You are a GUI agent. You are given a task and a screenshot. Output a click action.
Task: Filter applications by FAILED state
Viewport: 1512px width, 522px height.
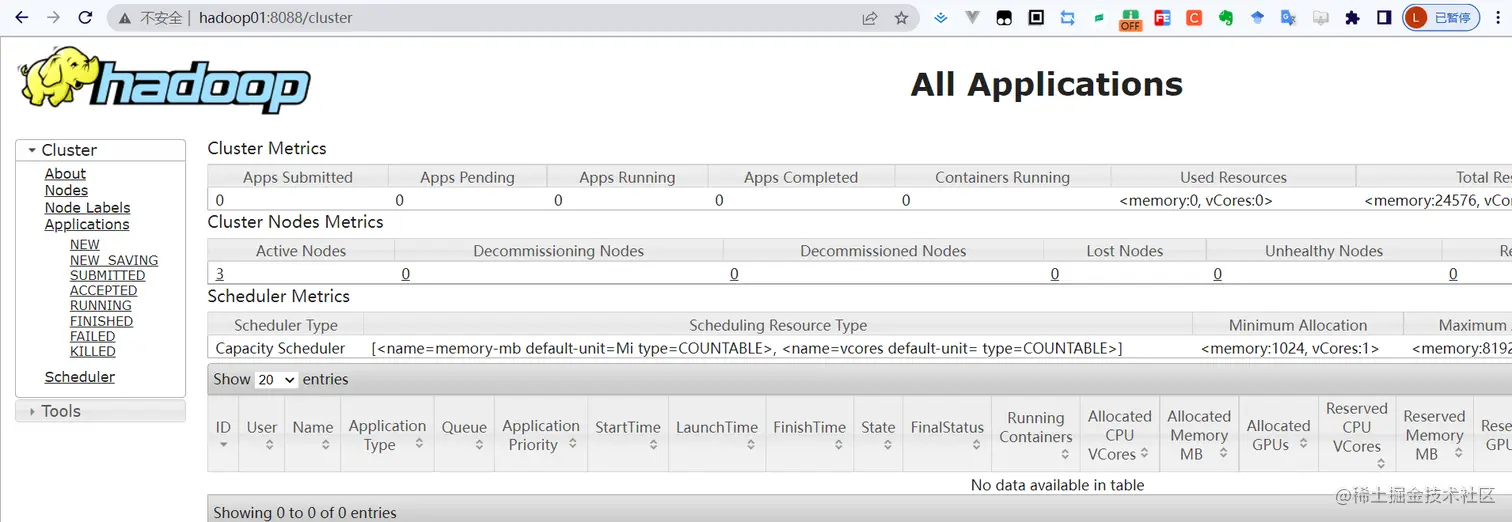click(92, 336)
